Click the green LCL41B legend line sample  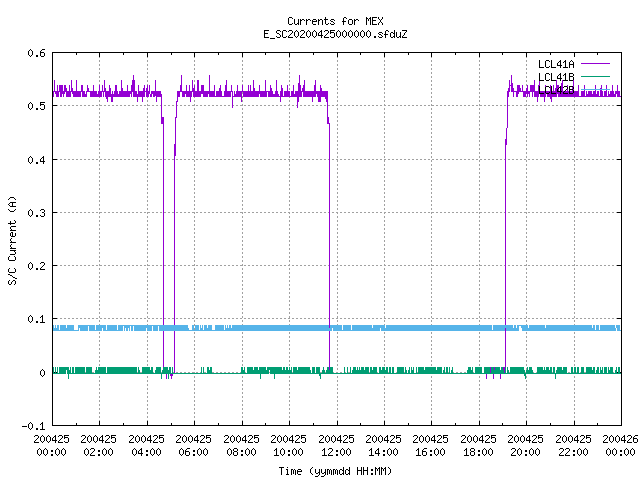595,76
